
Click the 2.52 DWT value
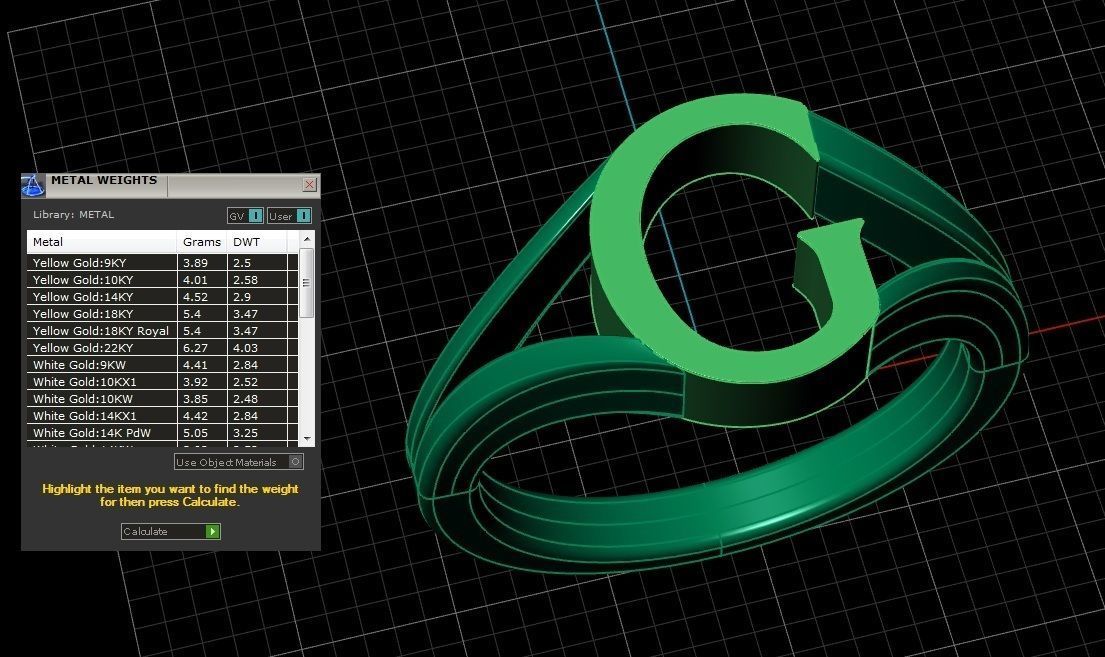click(x=245, y=381)
